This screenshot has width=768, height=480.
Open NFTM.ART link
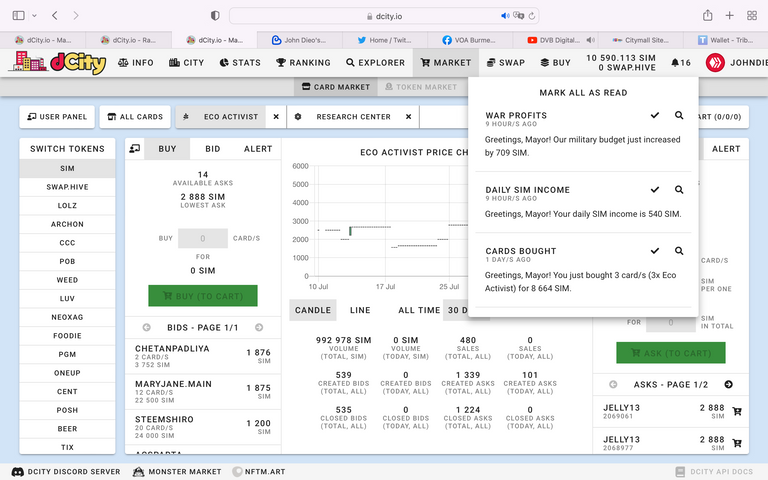[x=259, y=472]
